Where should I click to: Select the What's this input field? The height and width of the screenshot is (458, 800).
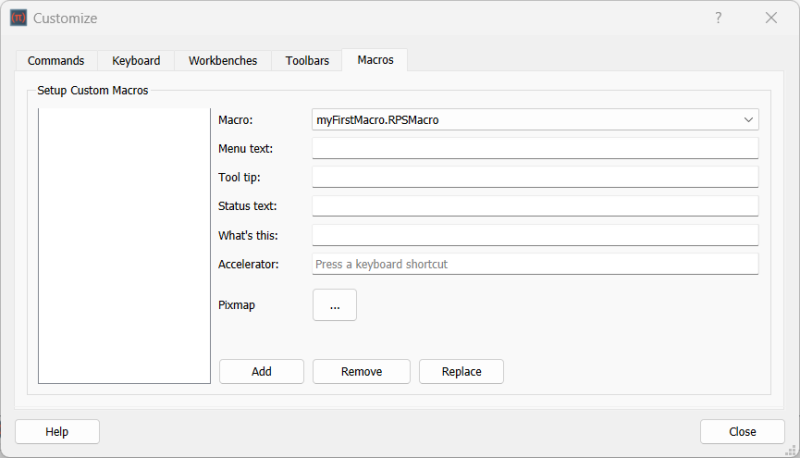[535, 235]
